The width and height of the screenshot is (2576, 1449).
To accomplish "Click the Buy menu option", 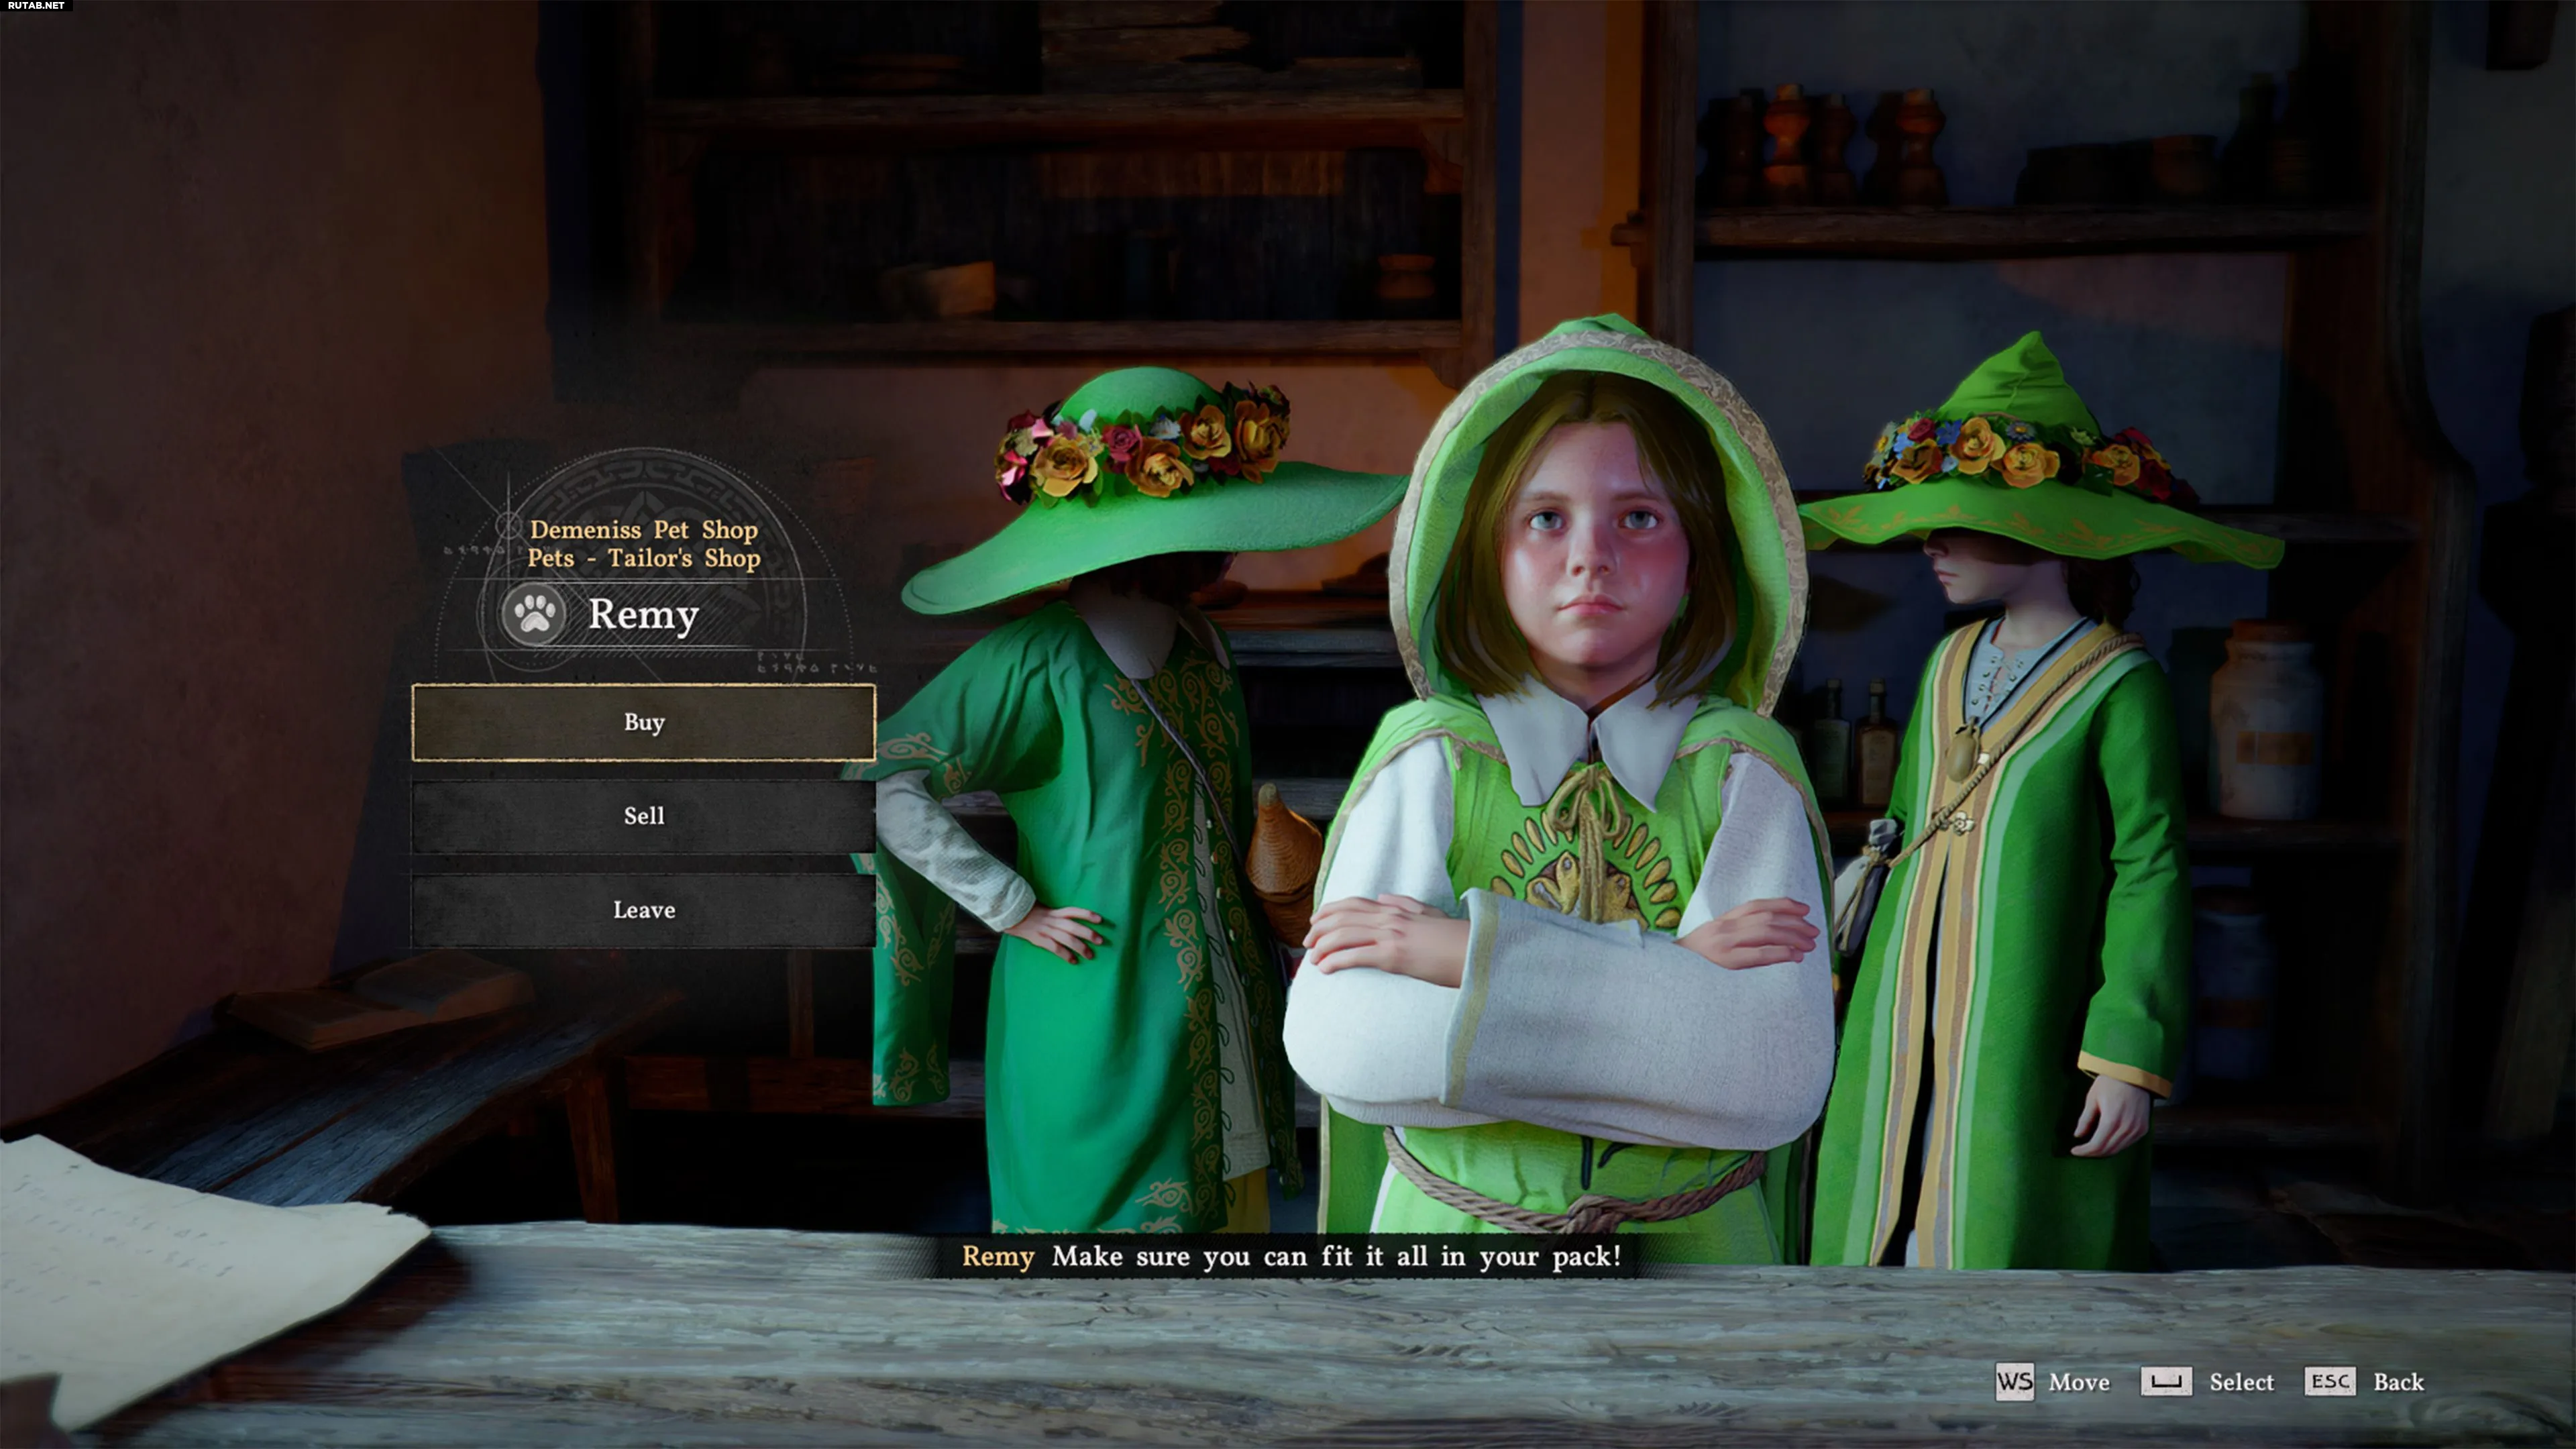I will coord(643,722).
